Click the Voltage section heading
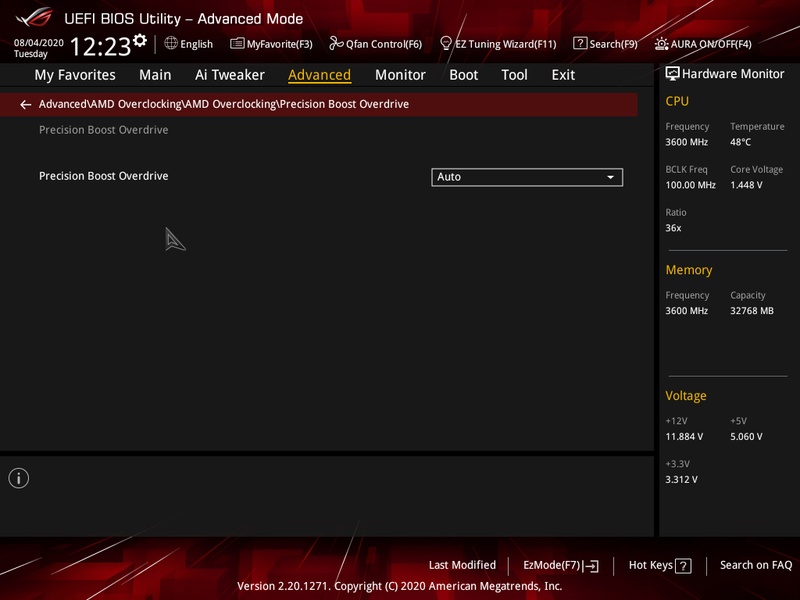 pos(686,396)
